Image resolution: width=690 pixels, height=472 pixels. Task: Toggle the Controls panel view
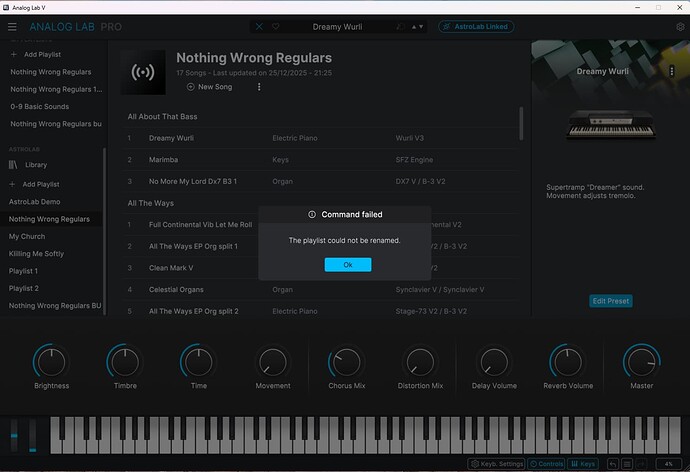coord(546,464)
